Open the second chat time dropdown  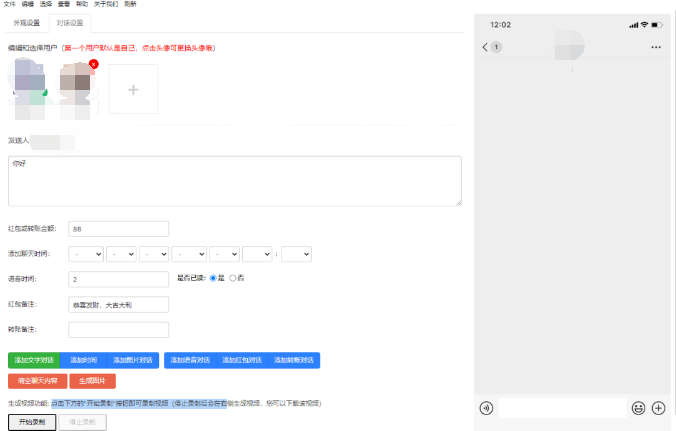point(122,254)
